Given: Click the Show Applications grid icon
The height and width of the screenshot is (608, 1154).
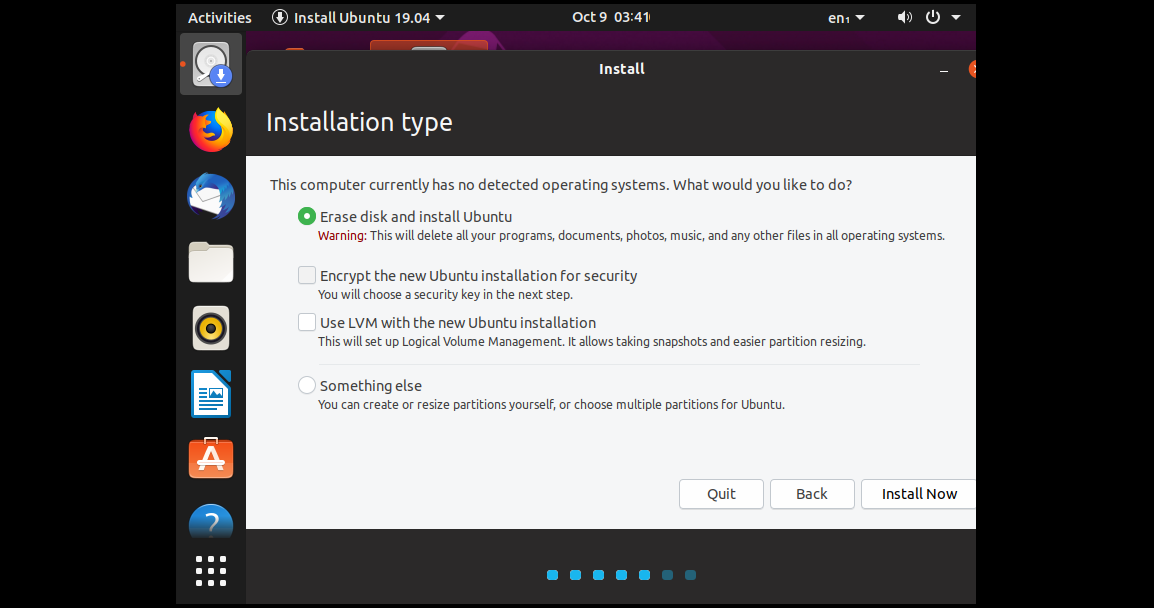Looking at the screenshot, I should click(x=210, y=570).
